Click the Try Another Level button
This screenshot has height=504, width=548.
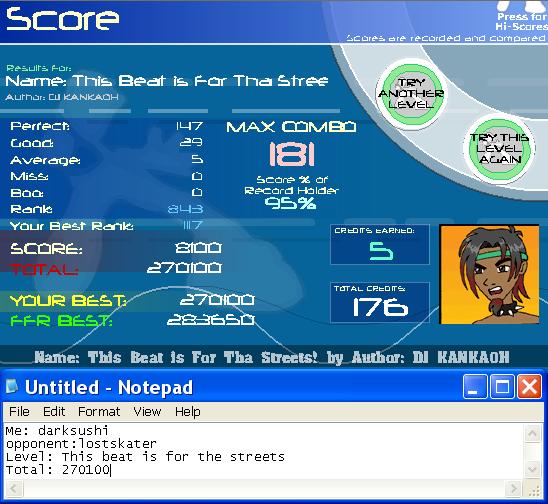point(411,93)
